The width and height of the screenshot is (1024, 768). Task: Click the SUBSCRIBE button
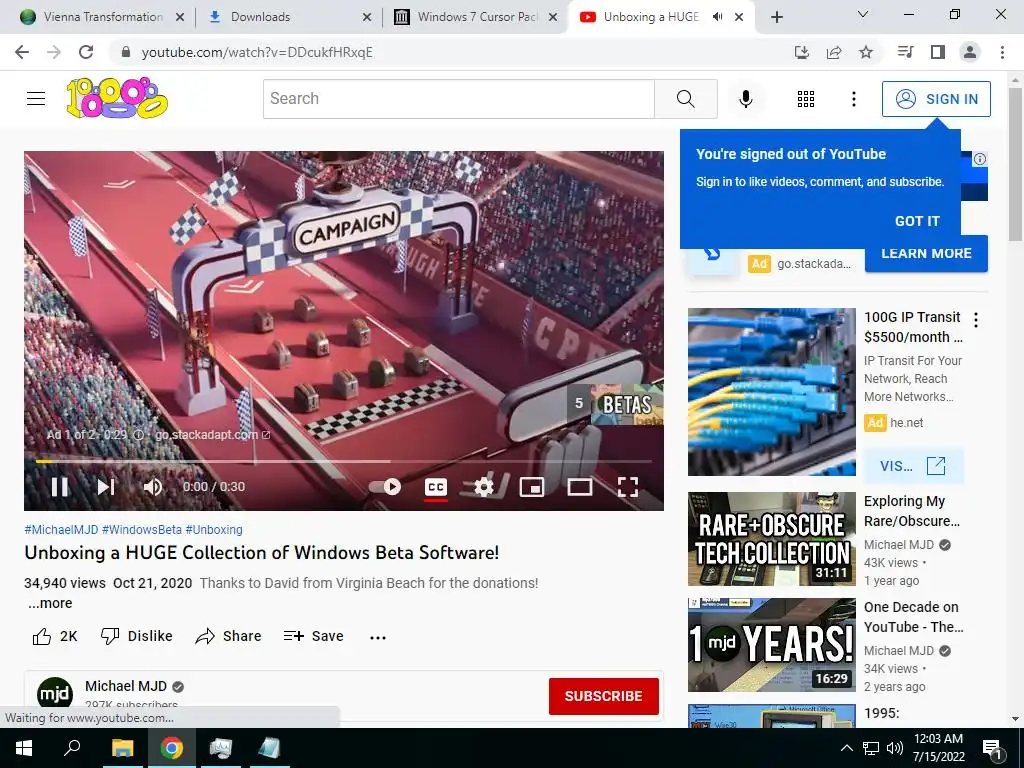pos(603,696)
